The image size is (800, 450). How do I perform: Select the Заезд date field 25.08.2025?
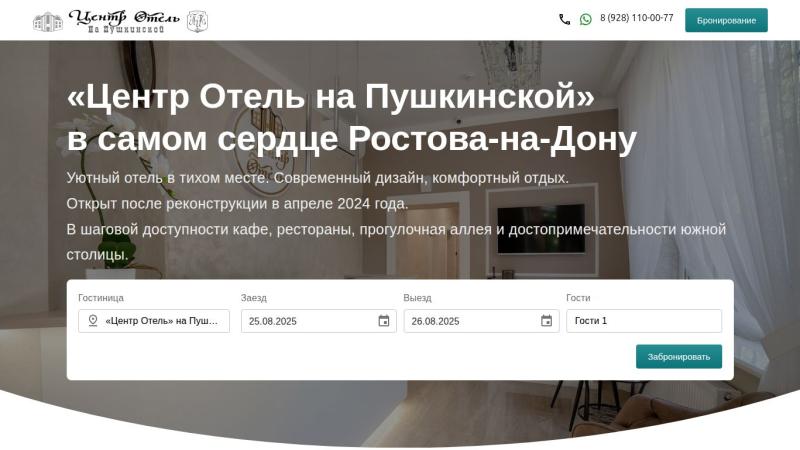pyautogui.click(x=318, y=321)
